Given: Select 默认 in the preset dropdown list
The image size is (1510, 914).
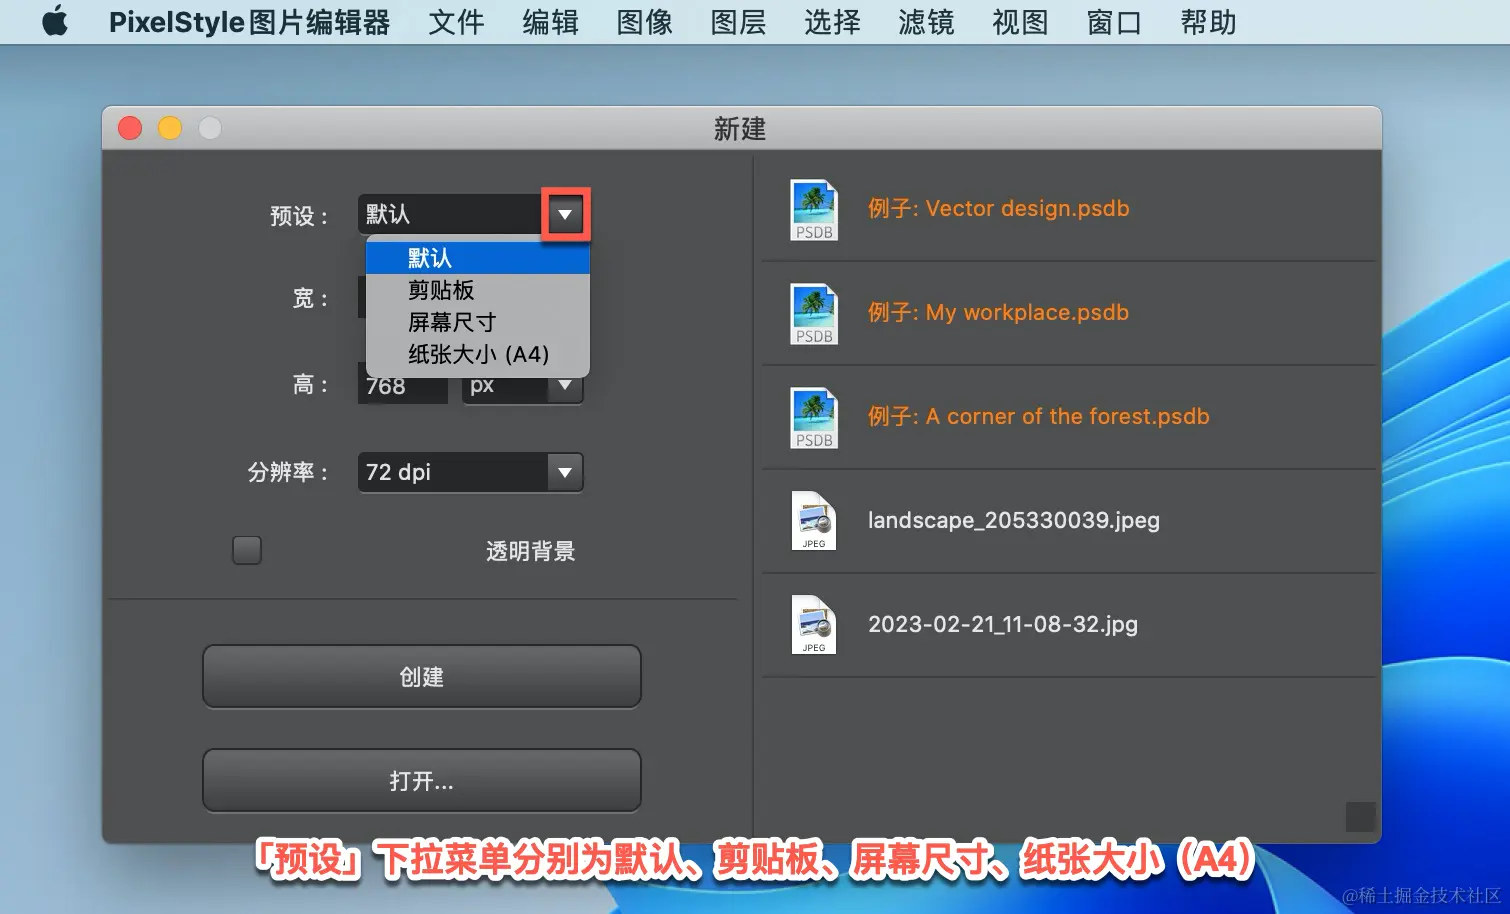Looking at the screenshot, I should 478,258.
